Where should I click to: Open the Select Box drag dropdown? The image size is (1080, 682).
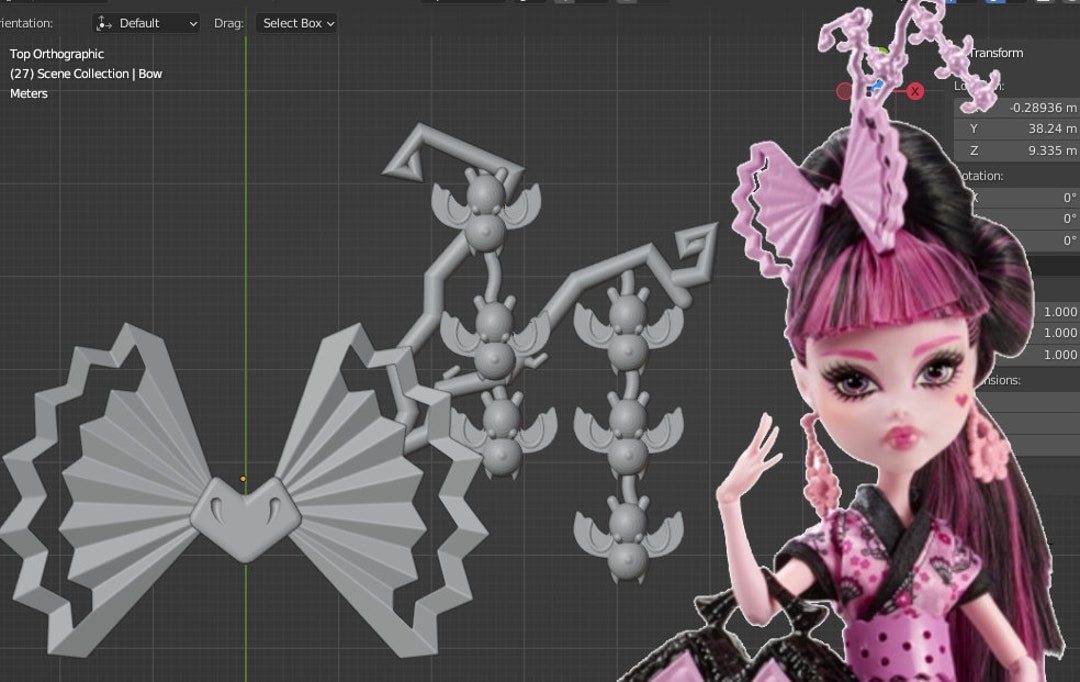(296, 23)
